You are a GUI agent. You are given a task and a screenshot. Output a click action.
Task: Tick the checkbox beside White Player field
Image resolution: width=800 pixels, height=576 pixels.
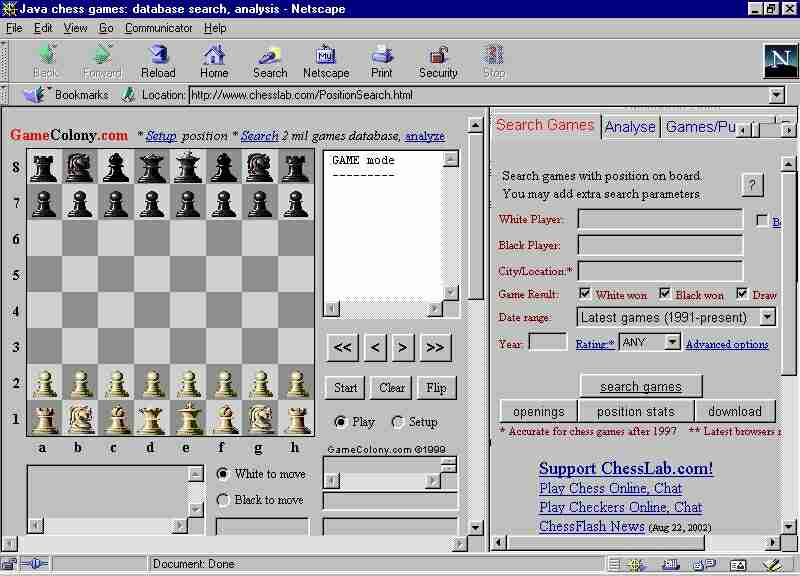(x=762, y=220)
